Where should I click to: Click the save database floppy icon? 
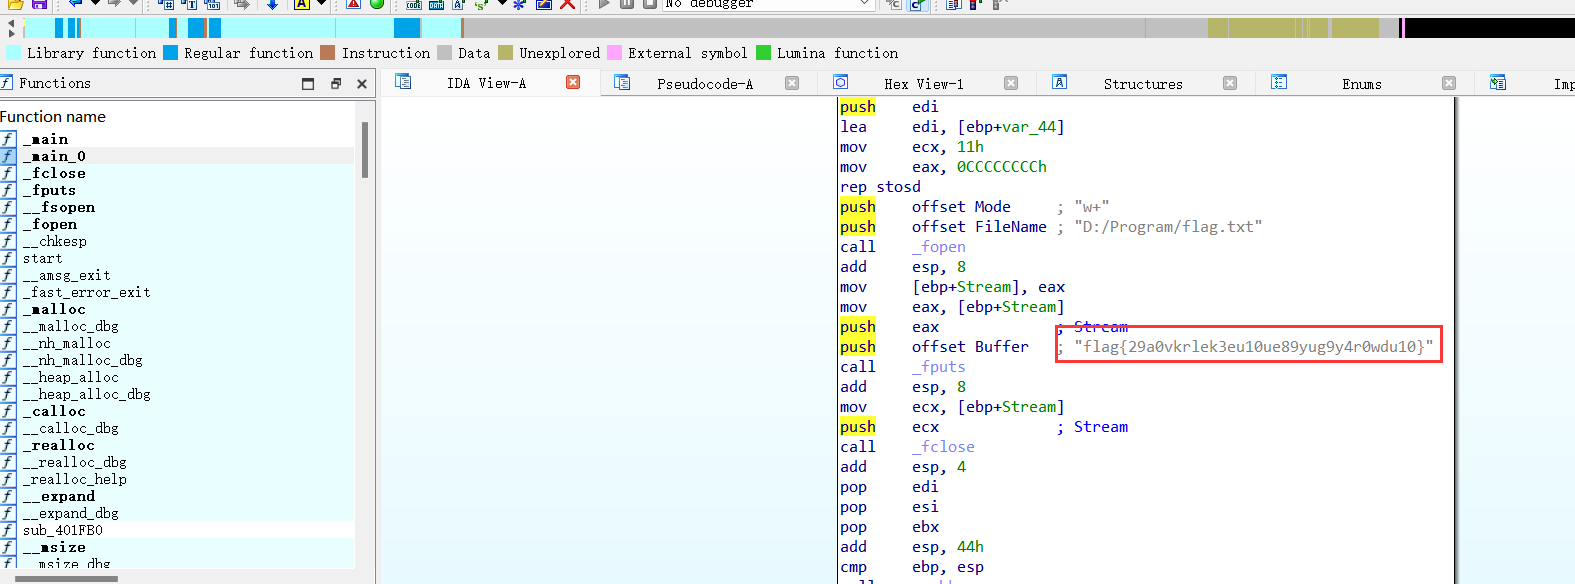(40, 4)
